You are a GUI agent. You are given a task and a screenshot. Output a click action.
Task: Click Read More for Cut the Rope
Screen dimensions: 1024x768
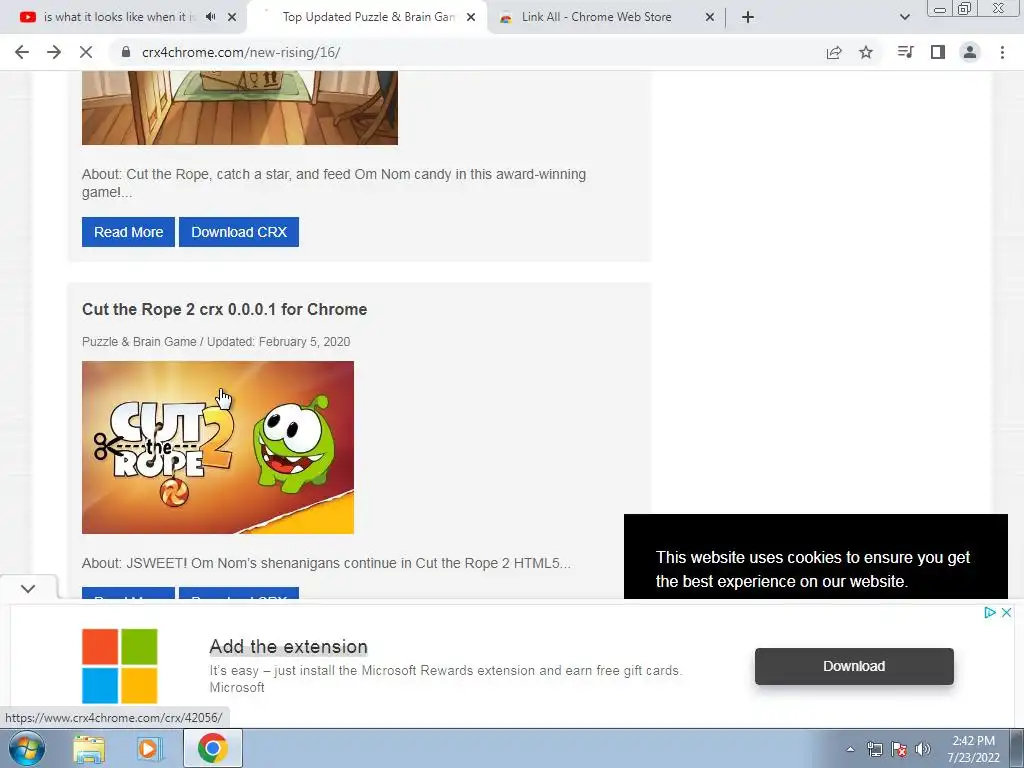pyautogui.click(x=129, y=232)
